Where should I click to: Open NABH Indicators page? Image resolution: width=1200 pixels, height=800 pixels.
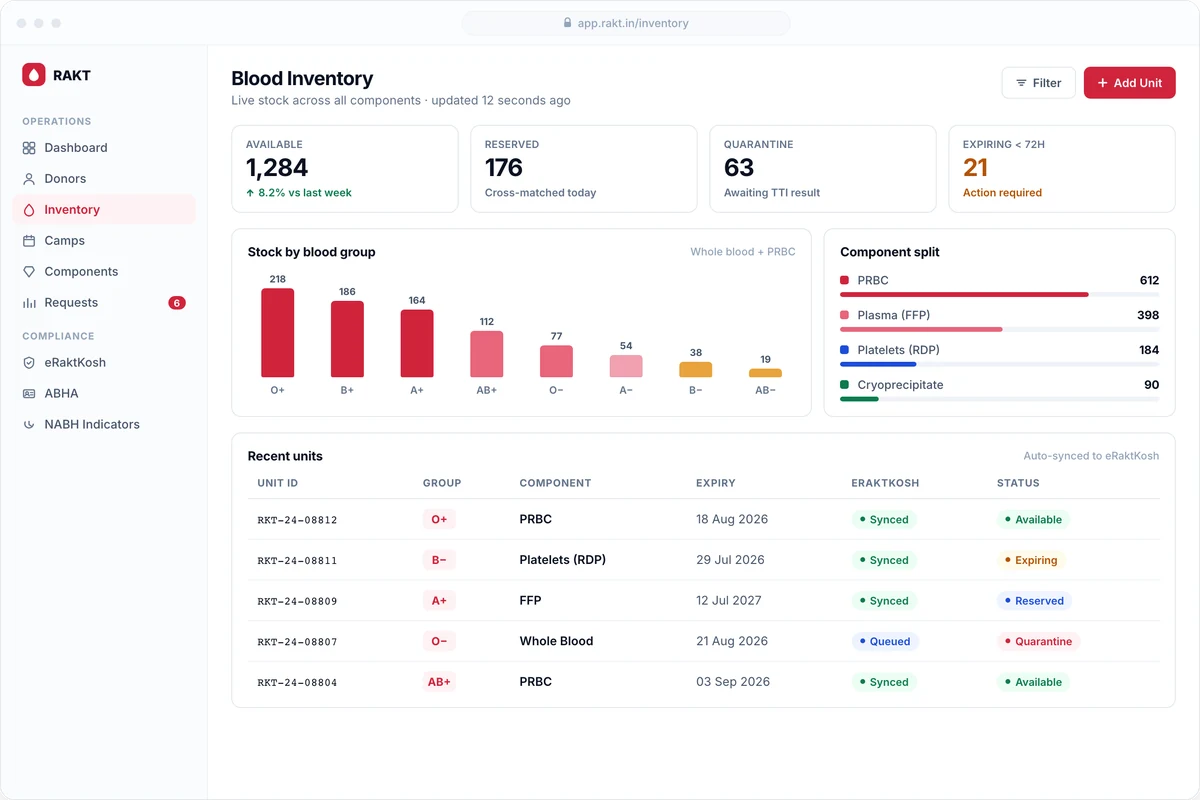[x=104, y=425]
